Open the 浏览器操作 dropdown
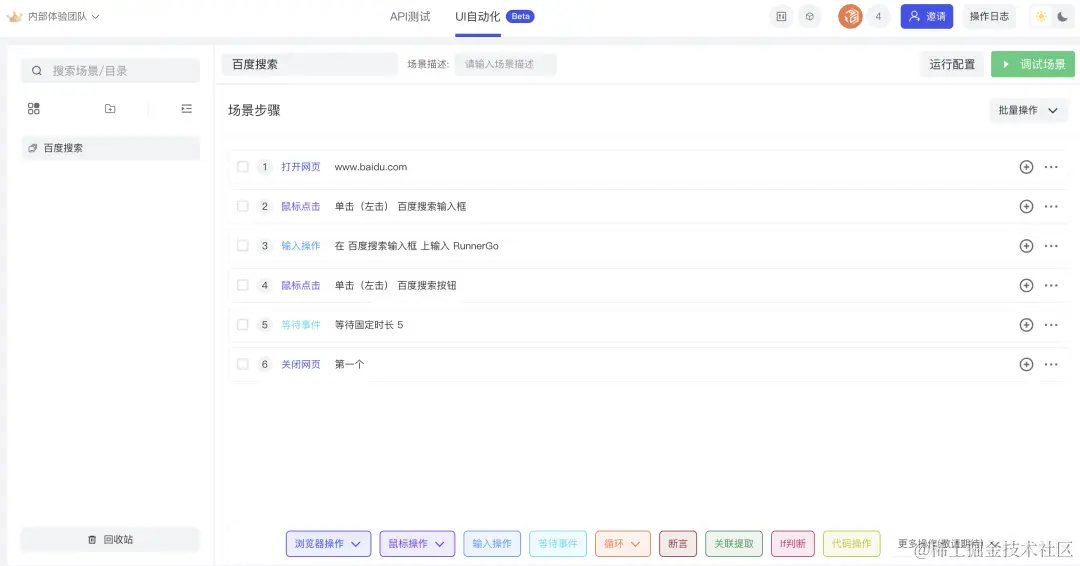This screenshot has width=1080, height=566. click(x=329, y=544)
